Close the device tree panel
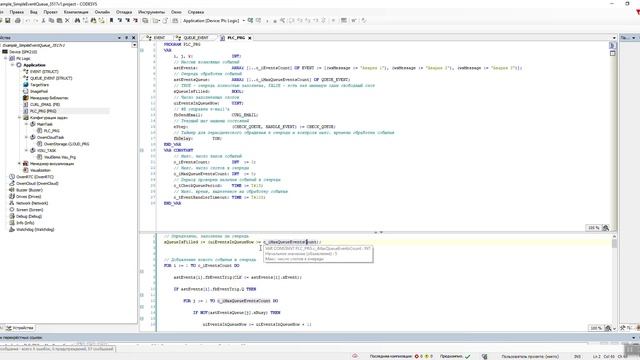This screenshot has width=640, height=360. (133, 38)
